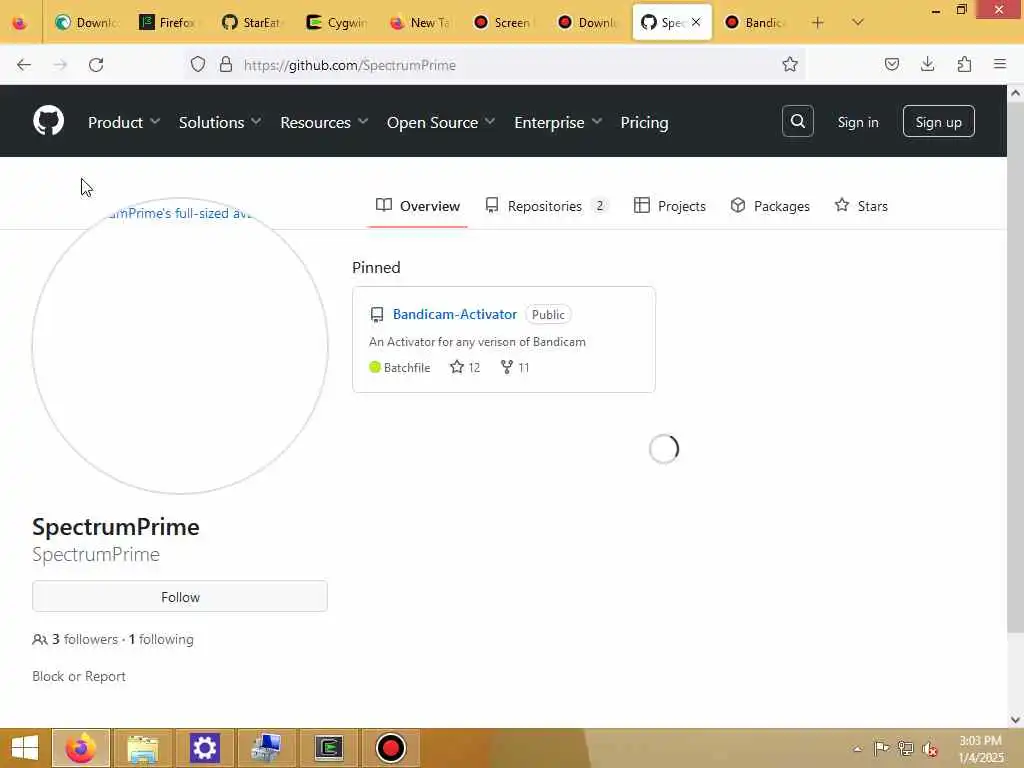Click the GitHub Octocat logo
Screen dimensions: 1024x768
click(48, 121)
